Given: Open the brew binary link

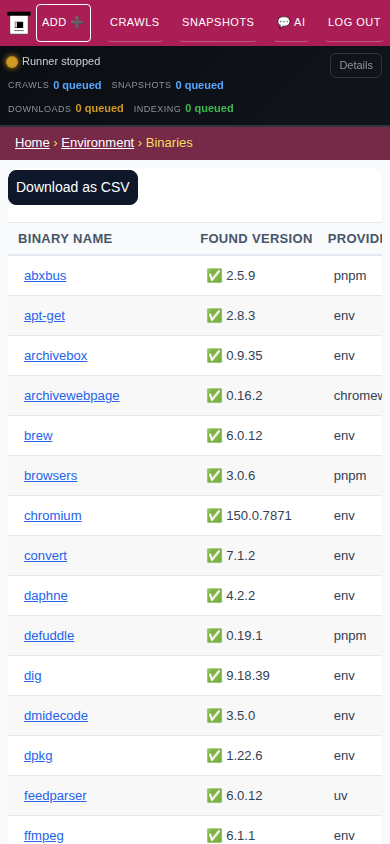Looking at the screenshot, I should click(38, 436).
